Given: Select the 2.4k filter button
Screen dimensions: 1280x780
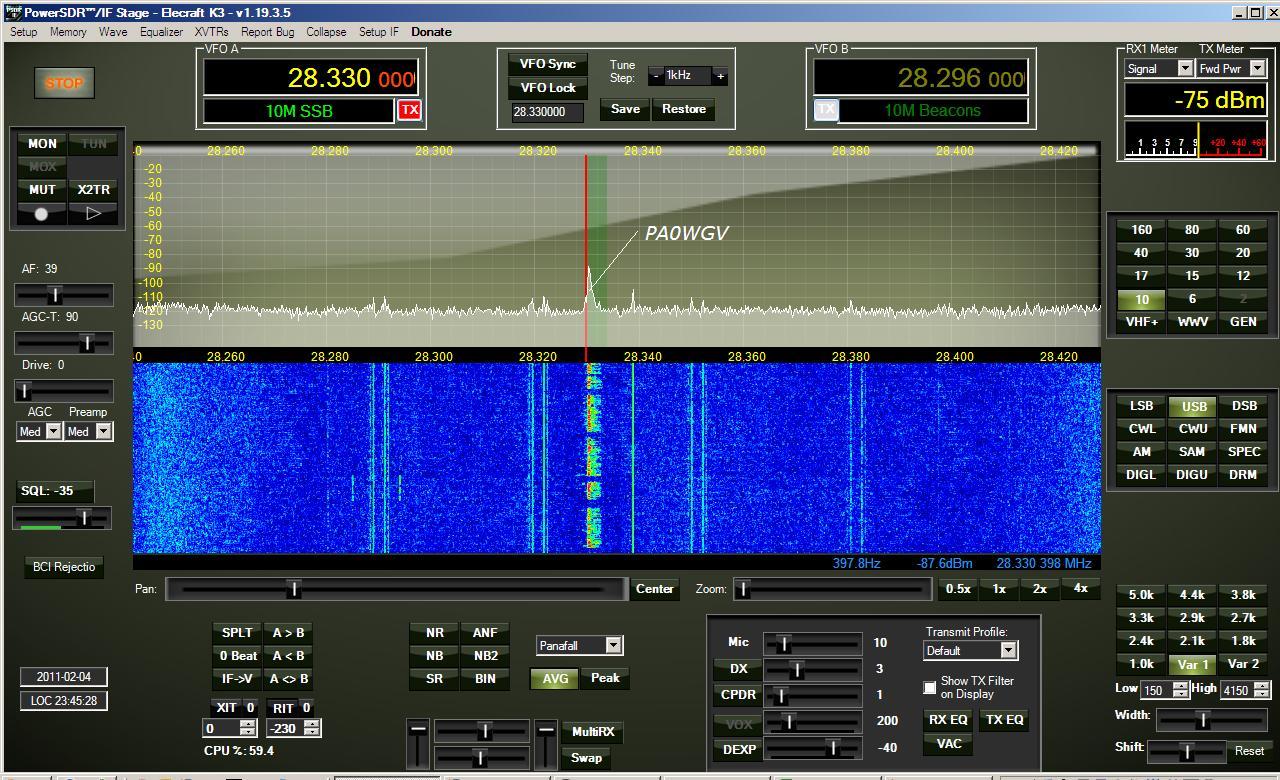Looking at the screenshot, I should click(1141, 641).
